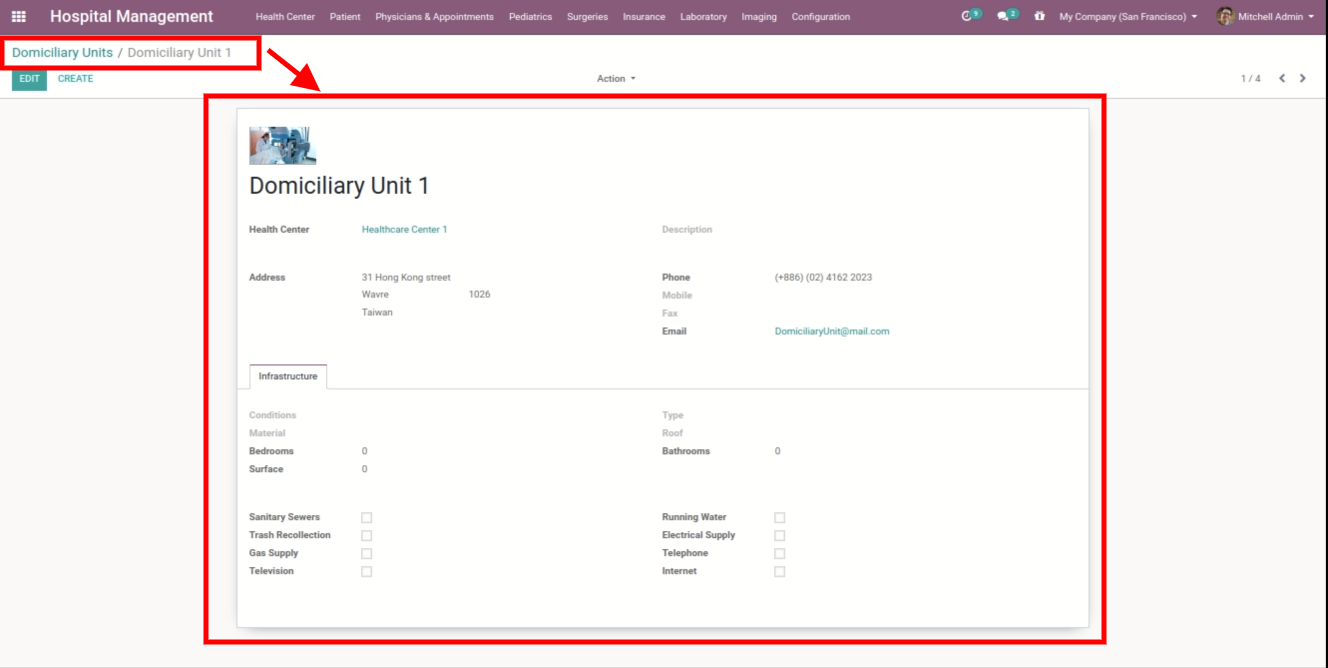Toggle the Sanitary Sewers checkbox
Image resolution: width=1328 pixels, height=668 pixels.
point(367,518)
